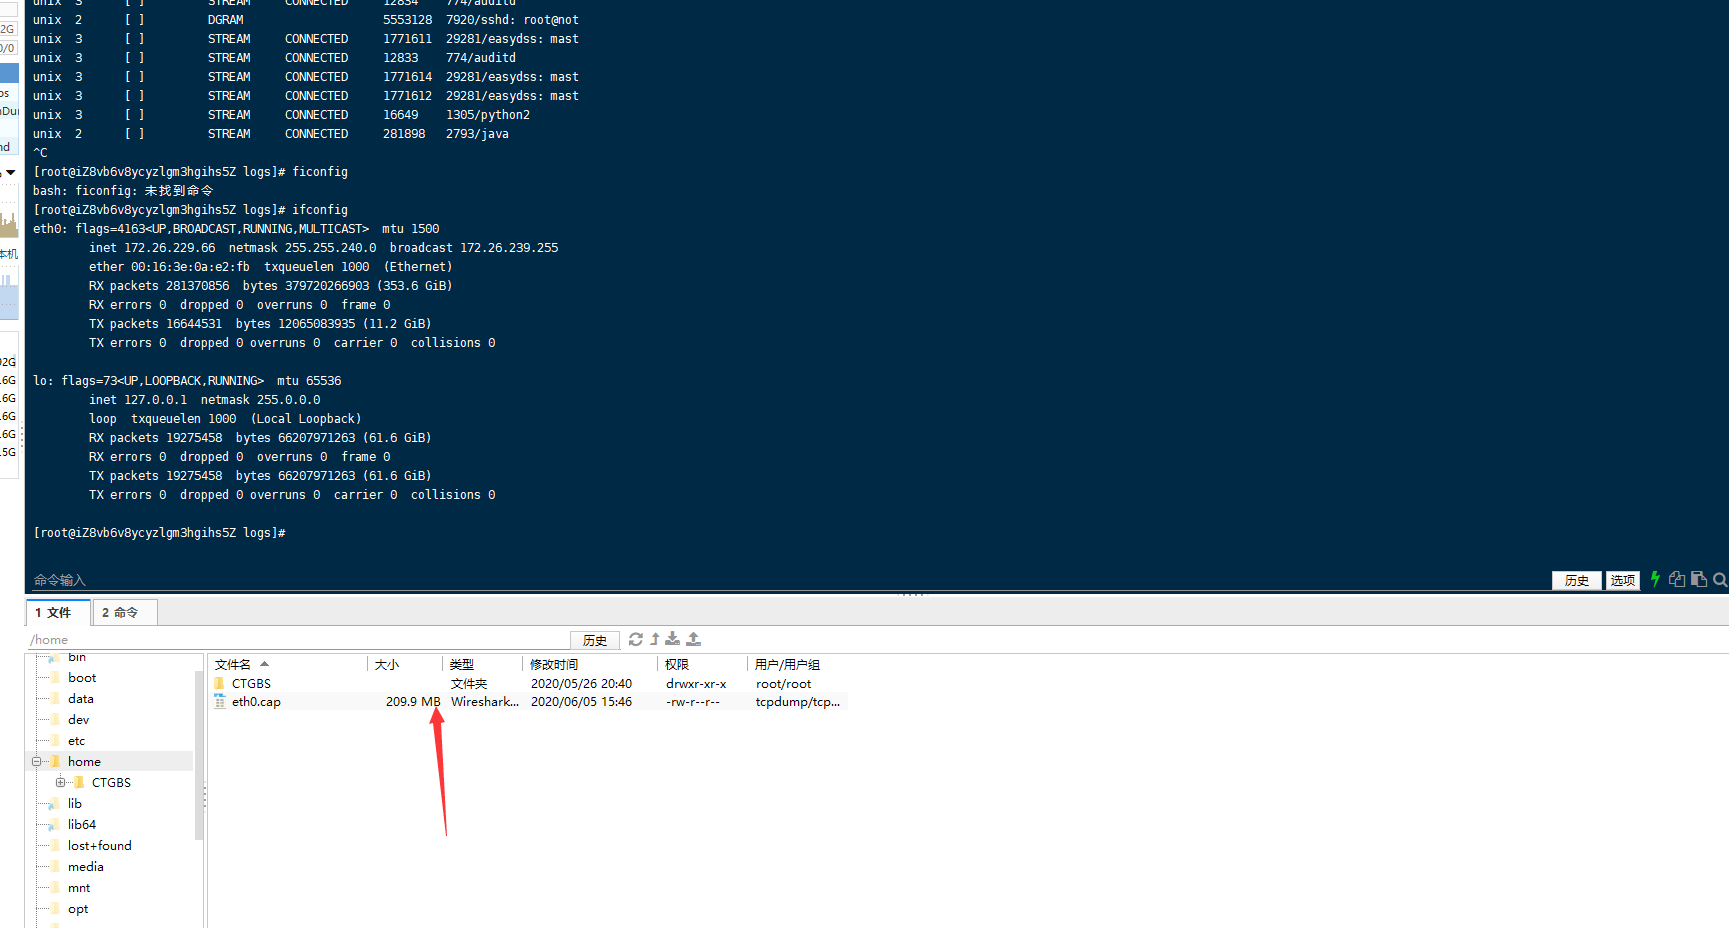Select the lost+found folder in tree
This screenshot has width=1729, height=928.
(x=99, y=846)
